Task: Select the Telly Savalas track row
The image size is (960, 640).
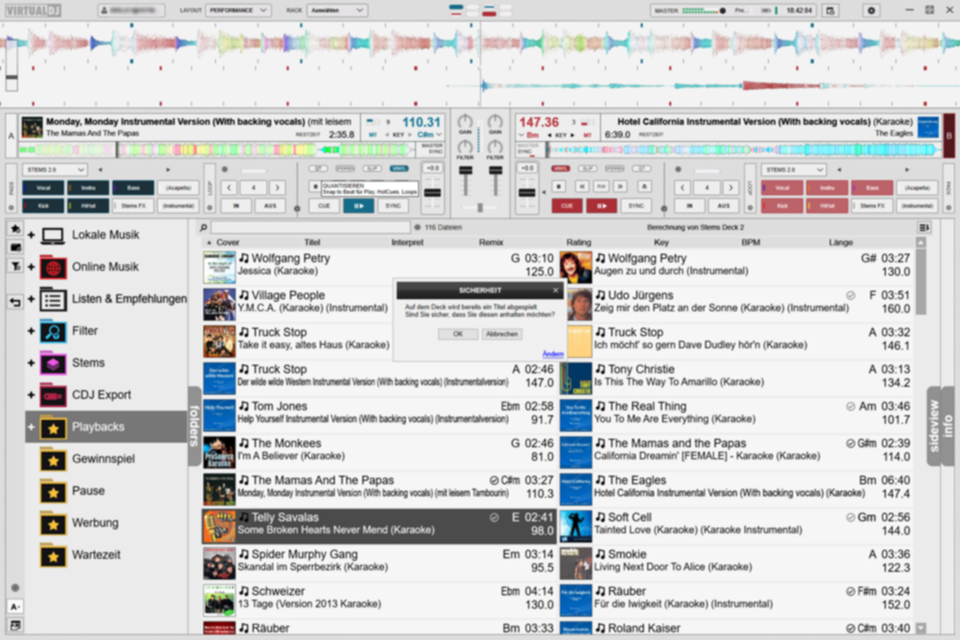Action: (x=379, y=526)
